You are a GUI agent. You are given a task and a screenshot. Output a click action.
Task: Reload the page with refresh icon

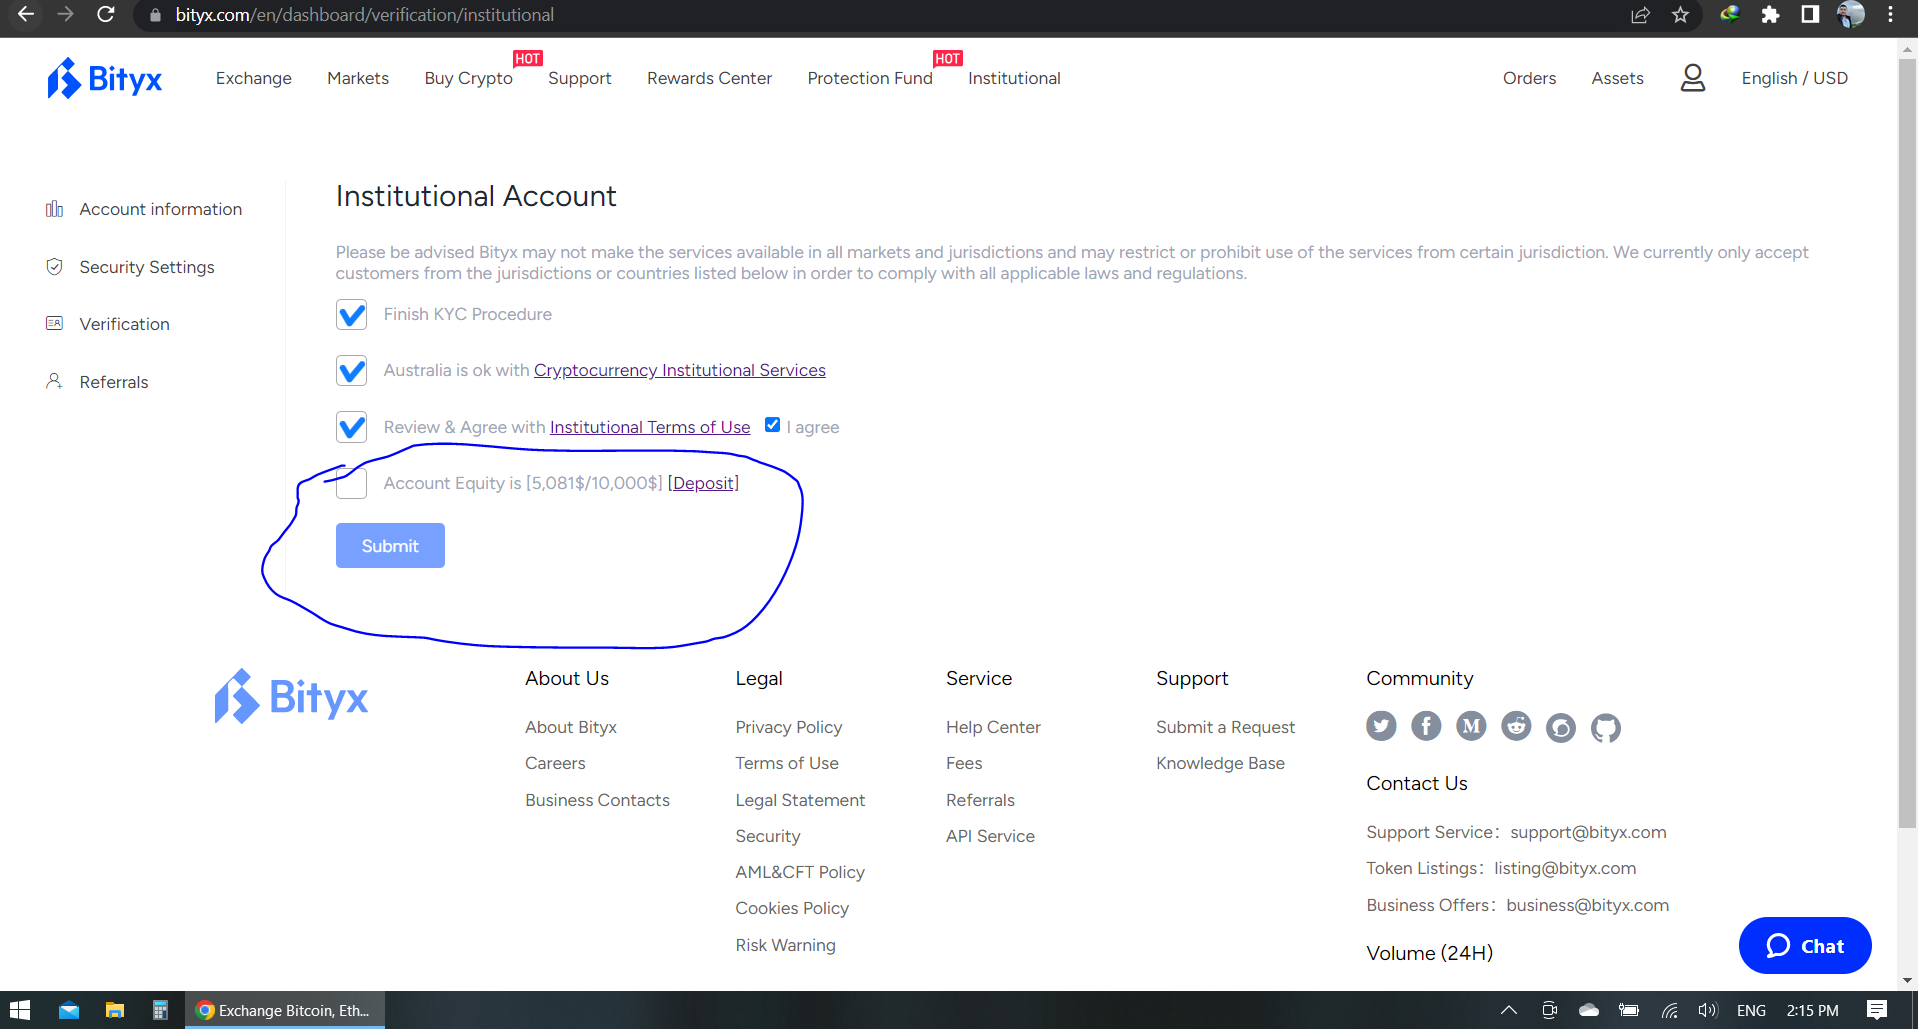click(105, 15)
